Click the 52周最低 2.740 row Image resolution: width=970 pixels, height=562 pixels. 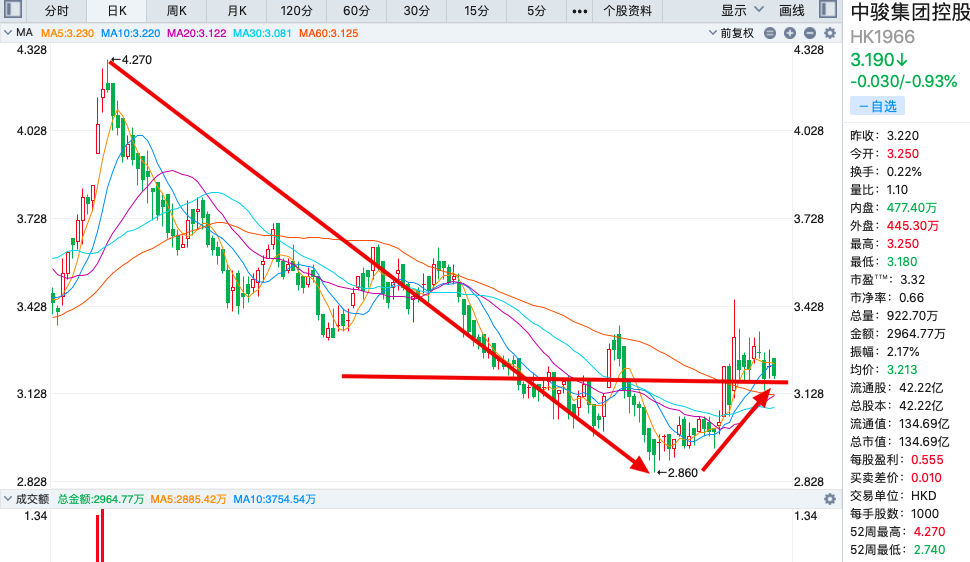point(898,549)
